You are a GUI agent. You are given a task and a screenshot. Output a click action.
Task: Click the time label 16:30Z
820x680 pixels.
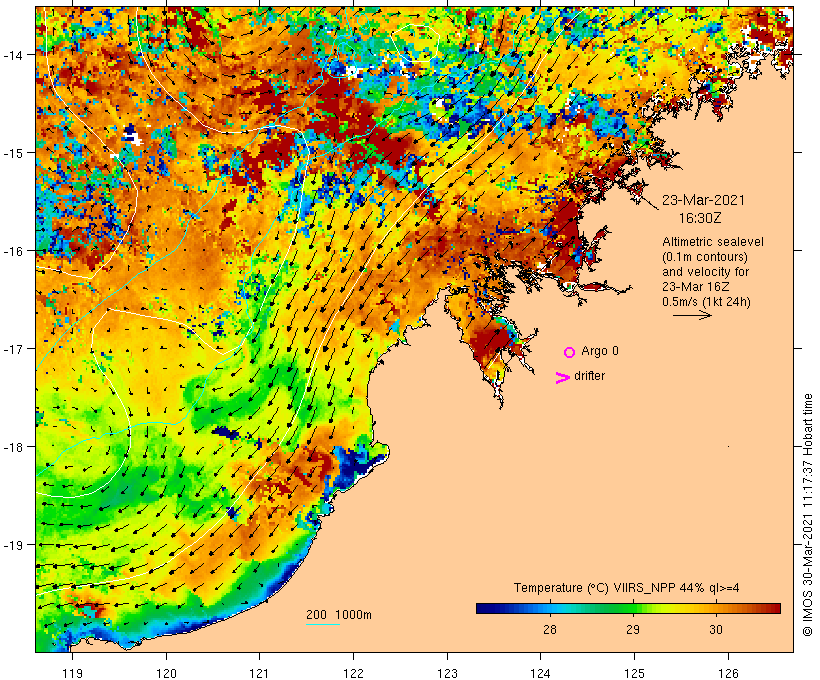[700, 218]
